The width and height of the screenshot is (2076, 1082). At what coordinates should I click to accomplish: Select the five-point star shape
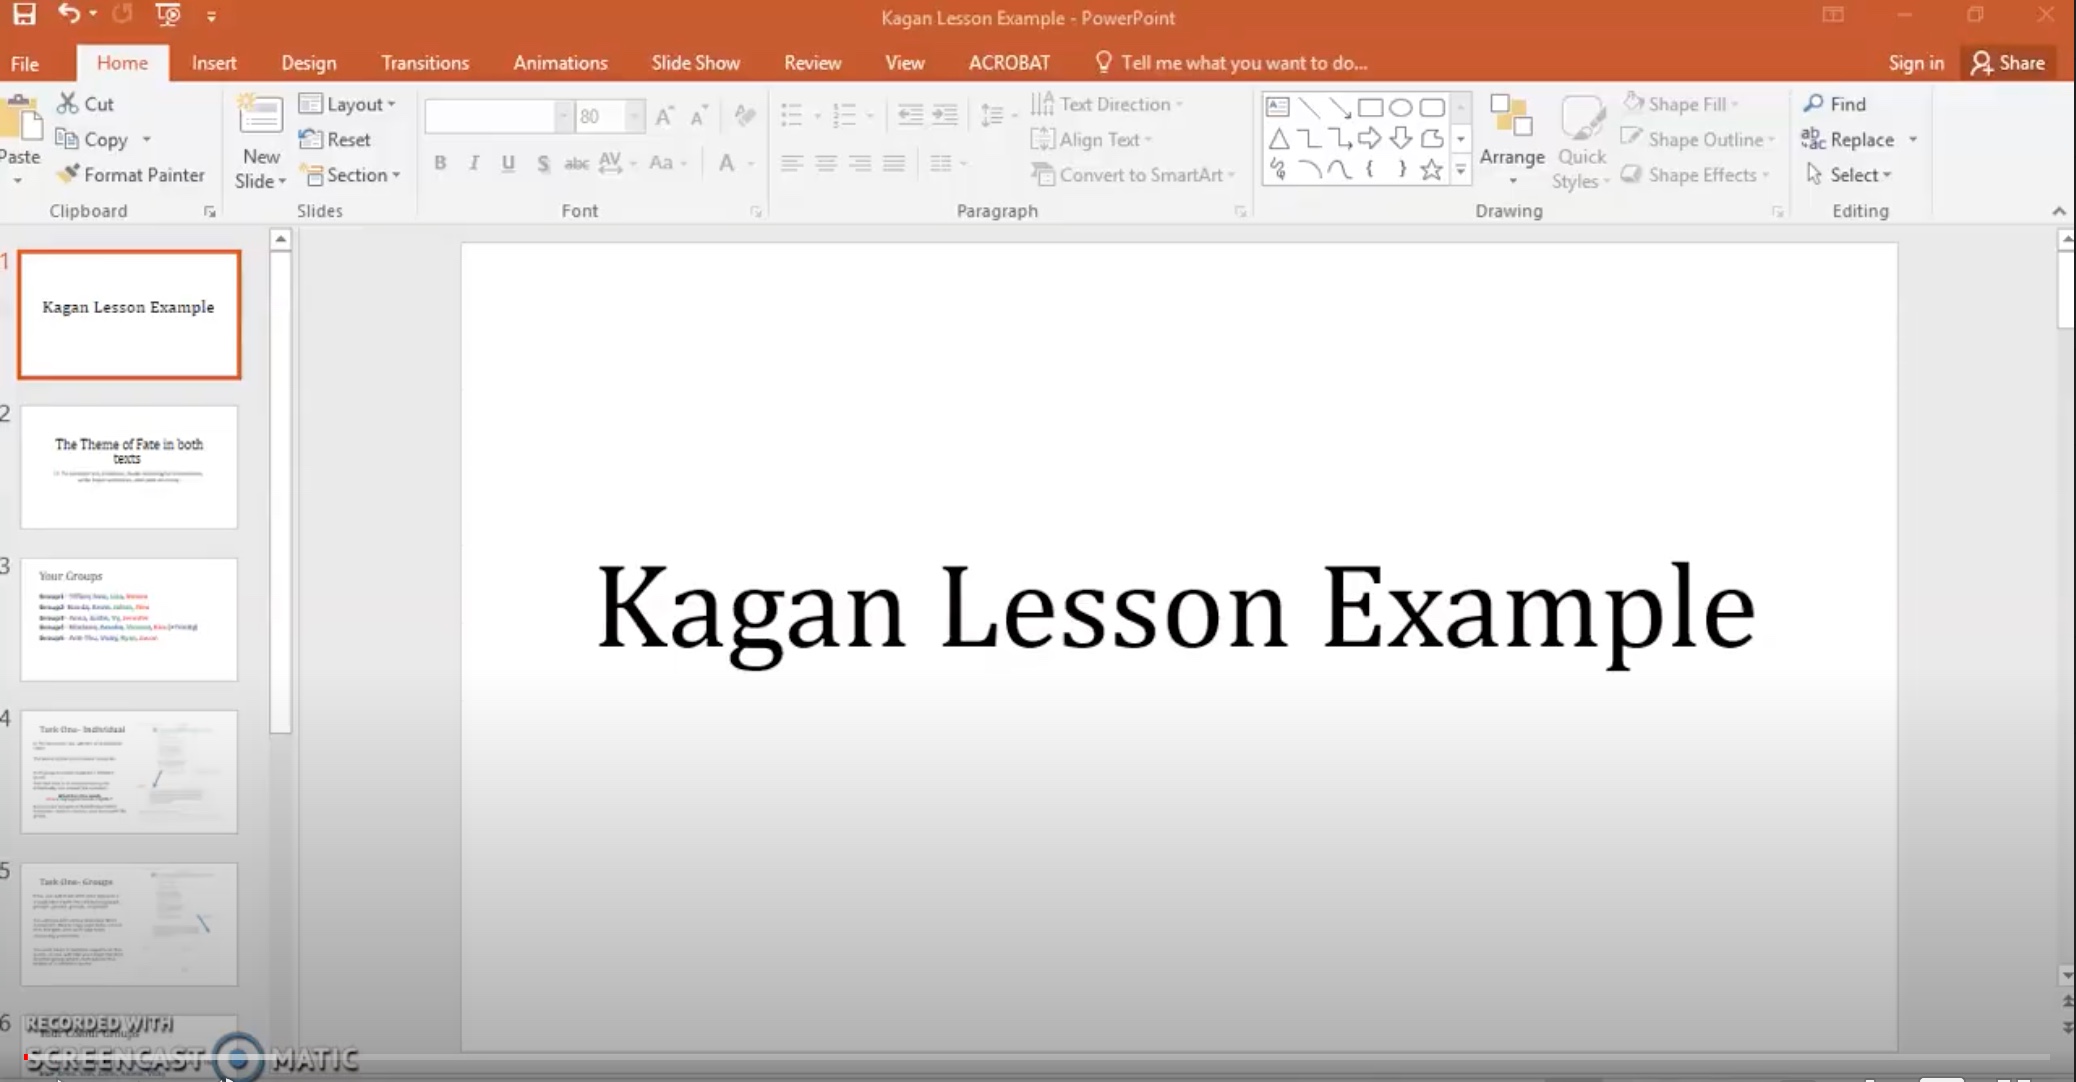(x=1431, y=170)
